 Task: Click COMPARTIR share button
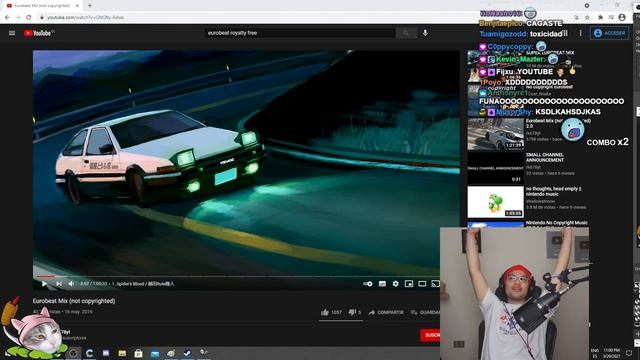386,312
